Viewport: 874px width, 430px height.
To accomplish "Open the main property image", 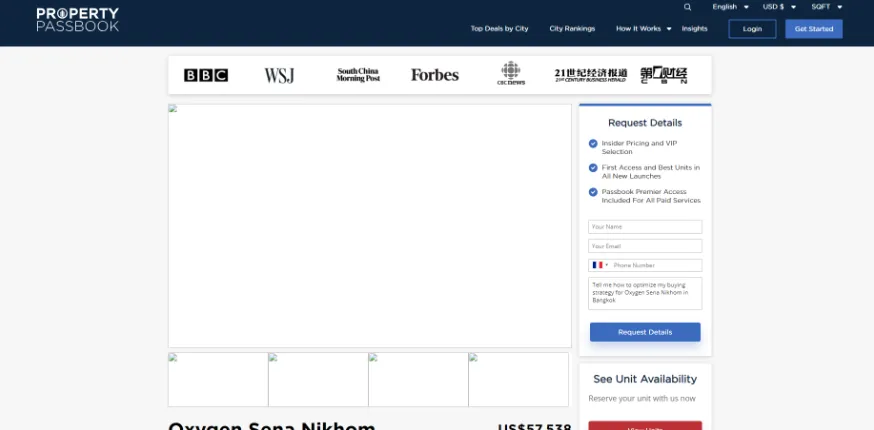I will point(370,226).
